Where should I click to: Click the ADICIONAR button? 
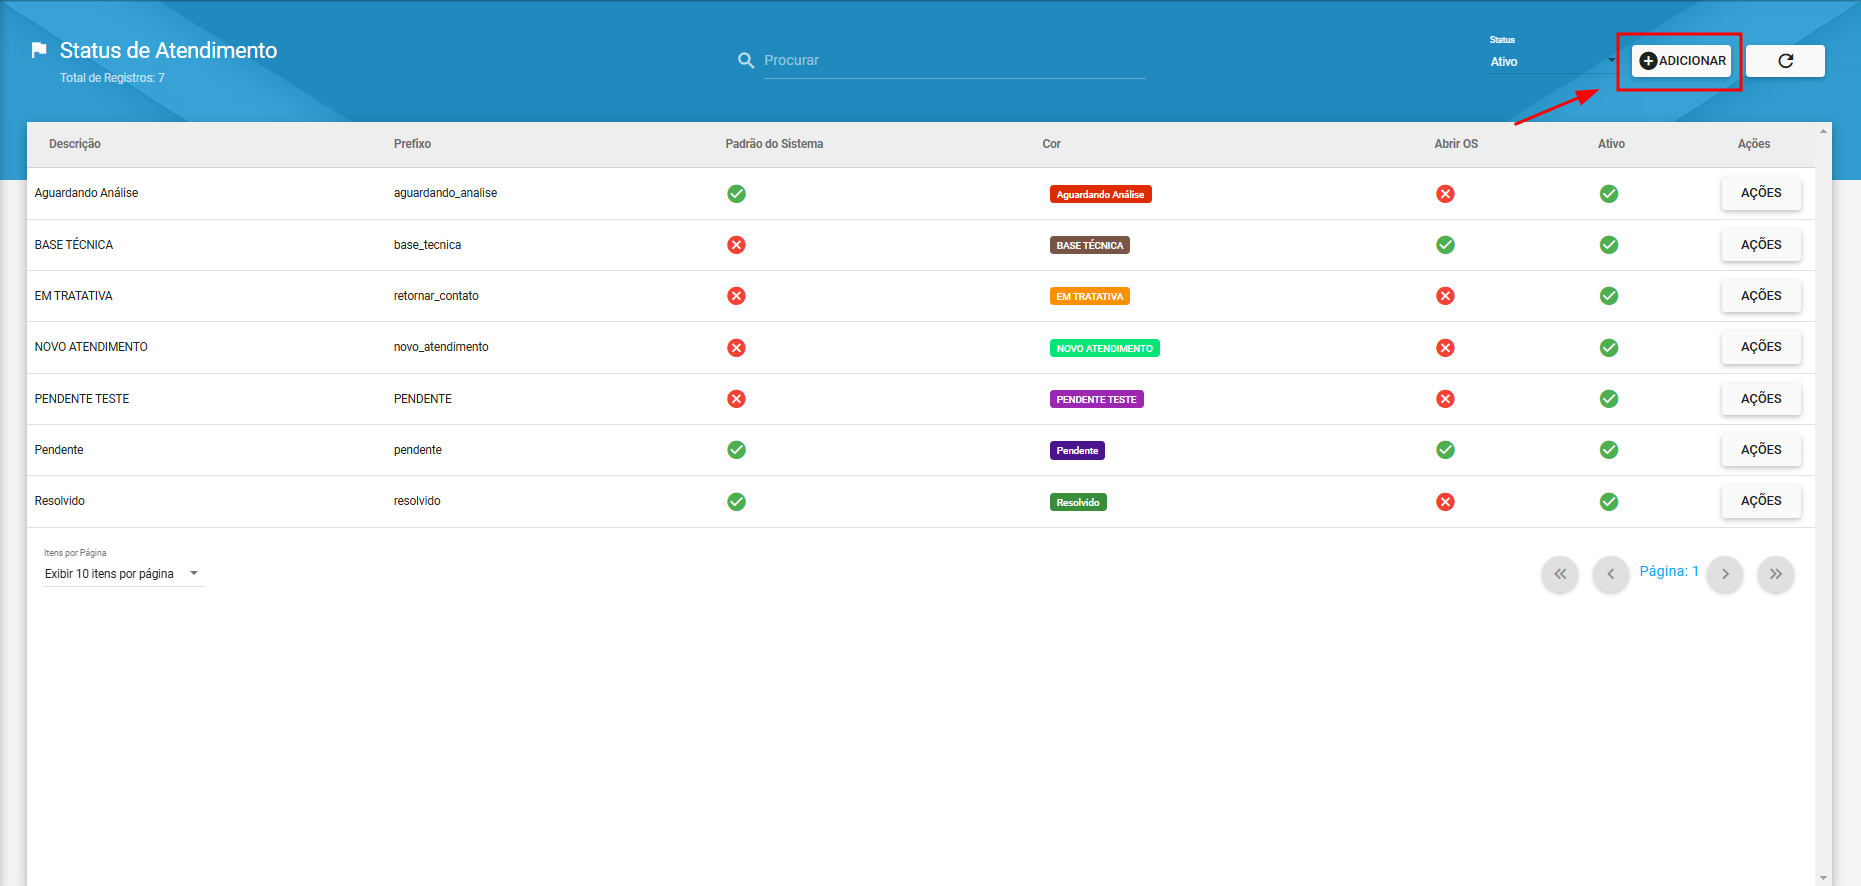tap(1681, 61)
